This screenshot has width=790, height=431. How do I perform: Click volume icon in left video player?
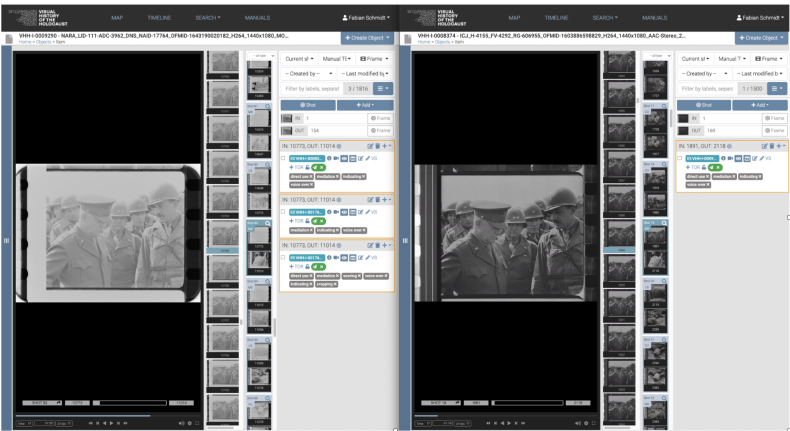[181, 423]
